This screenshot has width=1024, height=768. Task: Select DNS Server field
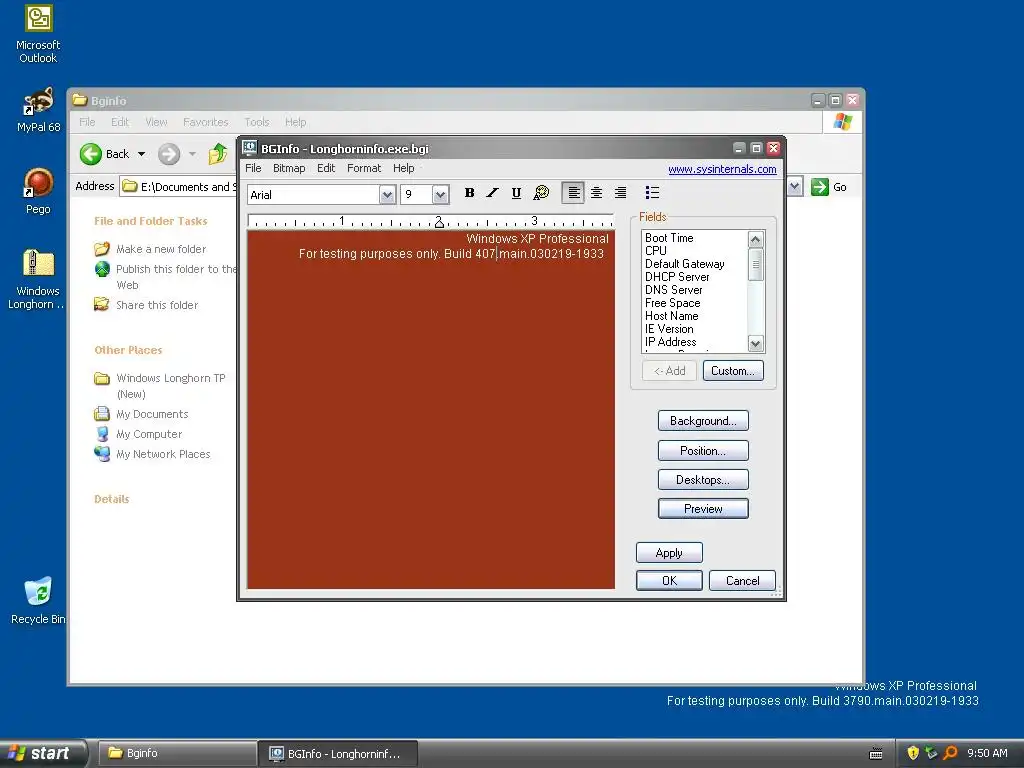tap(673, 290)
